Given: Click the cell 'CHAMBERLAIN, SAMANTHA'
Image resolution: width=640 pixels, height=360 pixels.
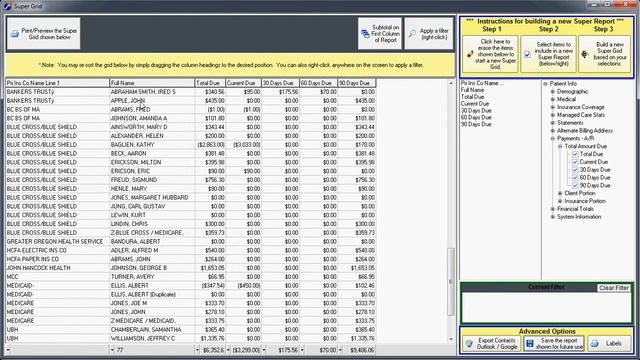Looking at the screenshot, I should click(152, 329).
